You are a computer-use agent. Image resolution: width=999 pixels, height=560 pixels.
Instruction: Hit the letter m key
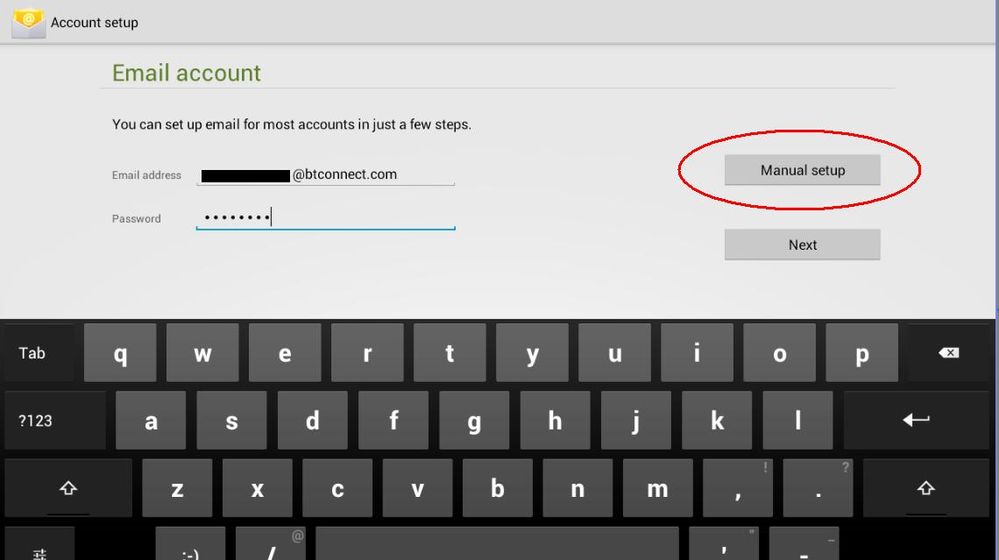(657, 488)
